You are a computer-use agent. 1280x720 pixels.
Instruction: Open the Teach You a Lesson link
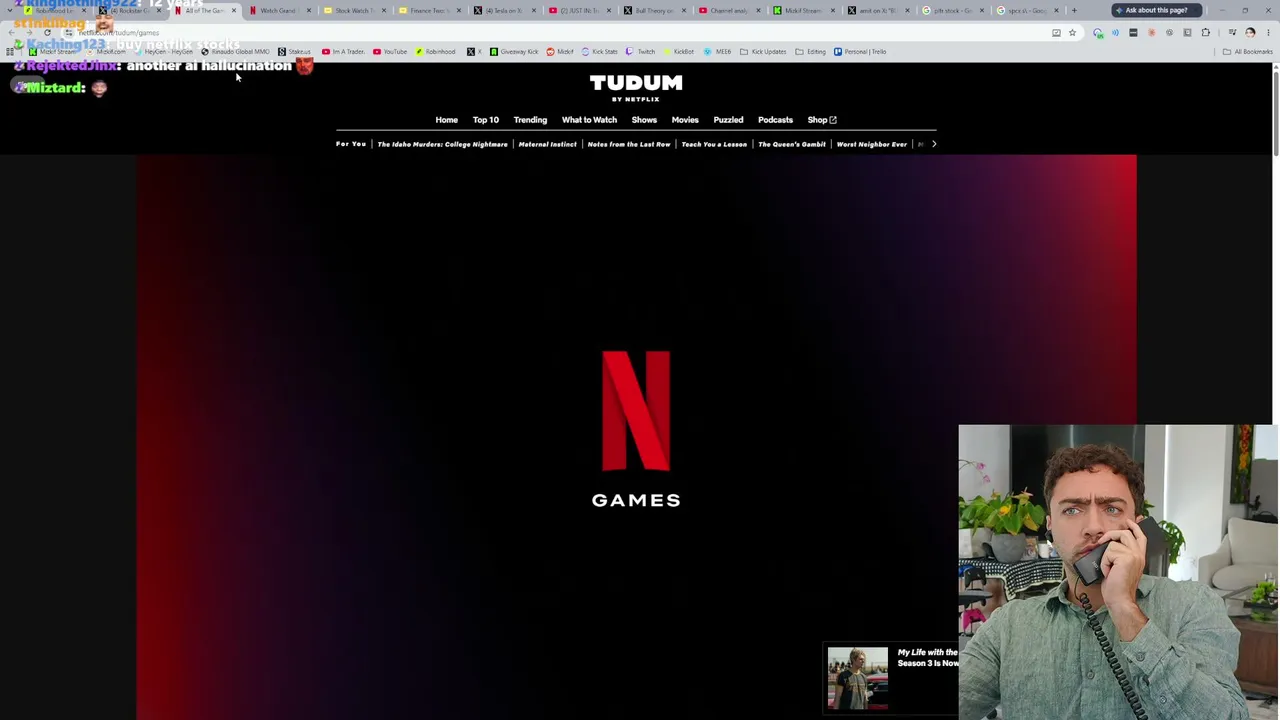pyautogui.click(x=714, y=144)
